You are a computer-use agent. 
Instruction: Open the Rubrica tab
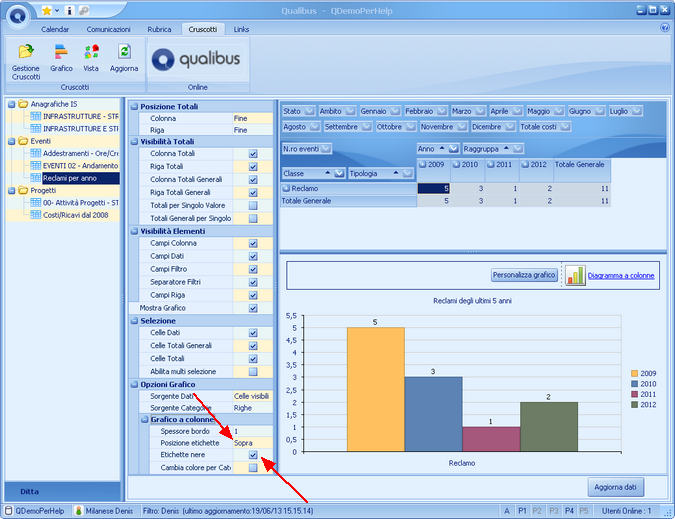pos(159,29)
